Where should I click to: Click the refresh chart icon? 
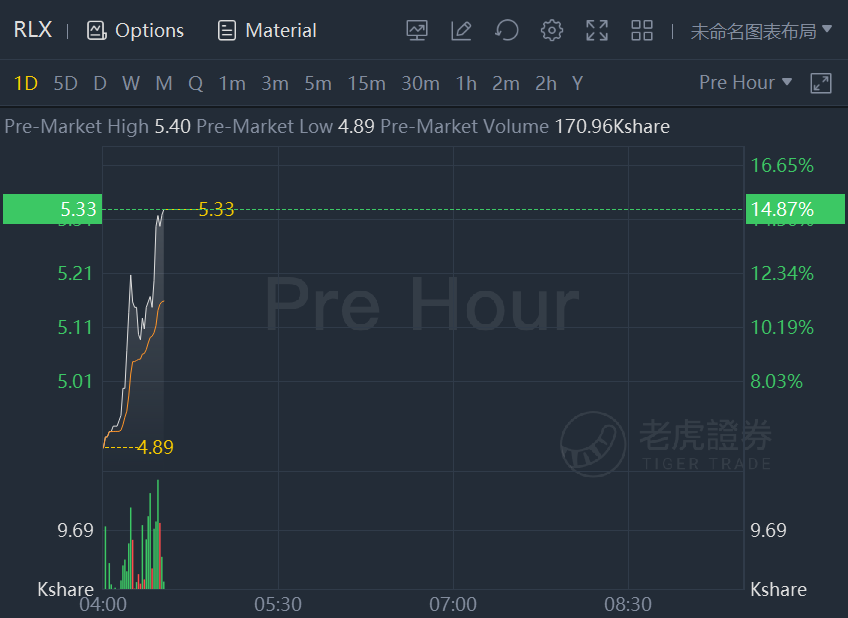point(507,30)
